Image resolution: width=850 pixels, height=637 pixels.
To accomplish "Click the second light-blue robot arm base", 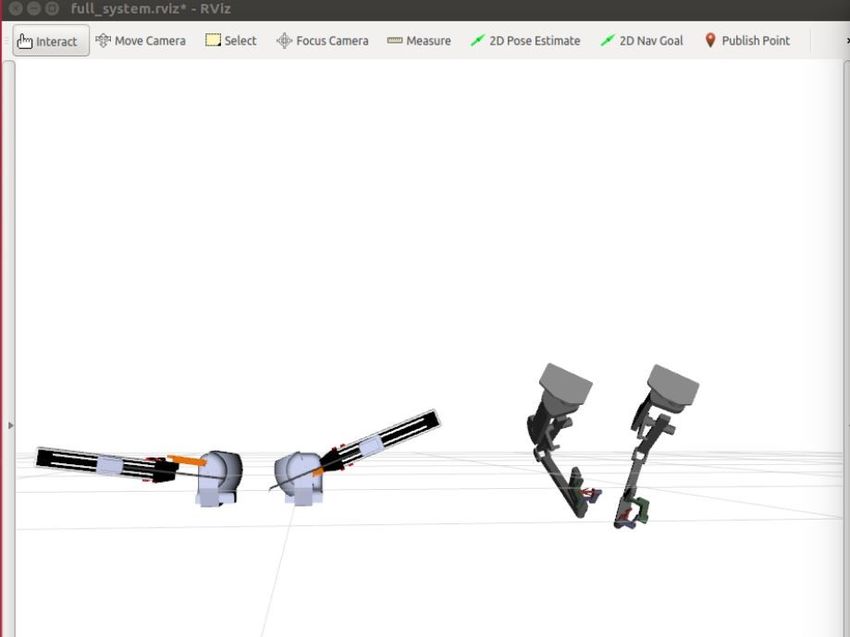I will point(299,479).
